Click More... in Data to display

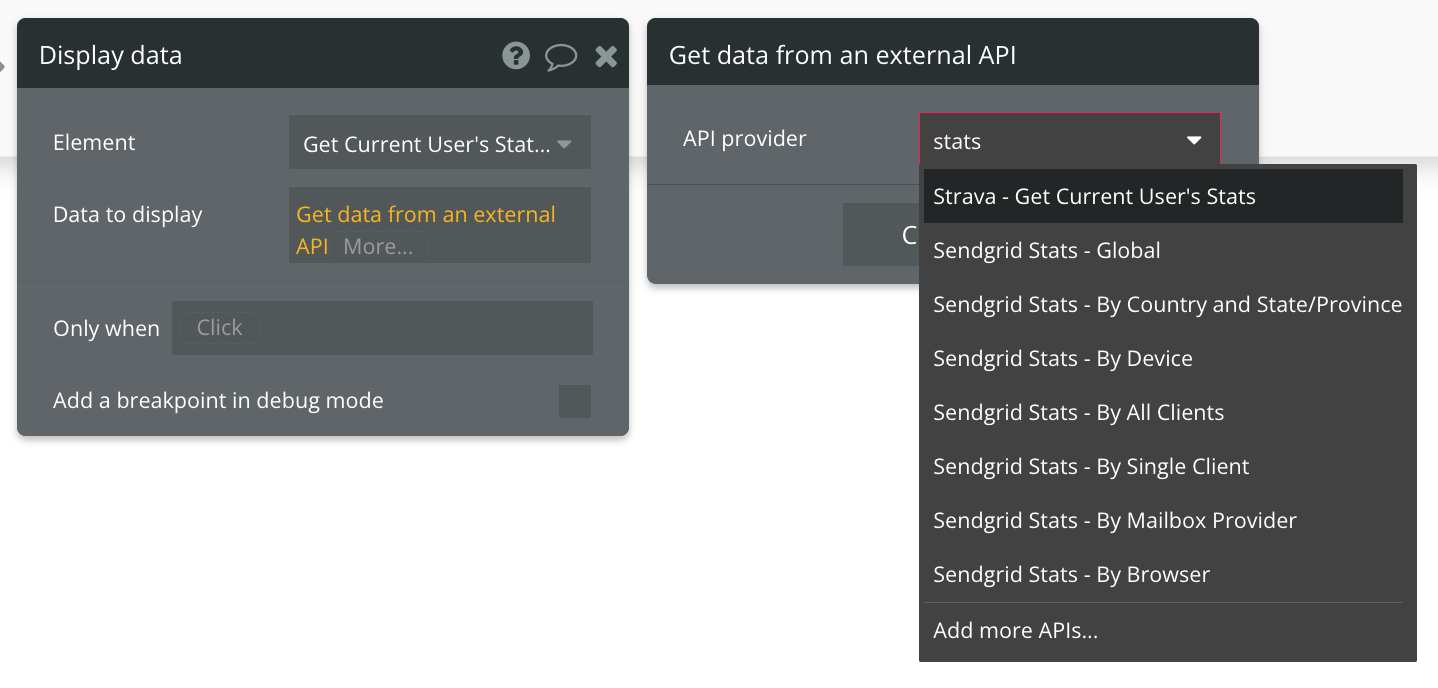[378, 247]
